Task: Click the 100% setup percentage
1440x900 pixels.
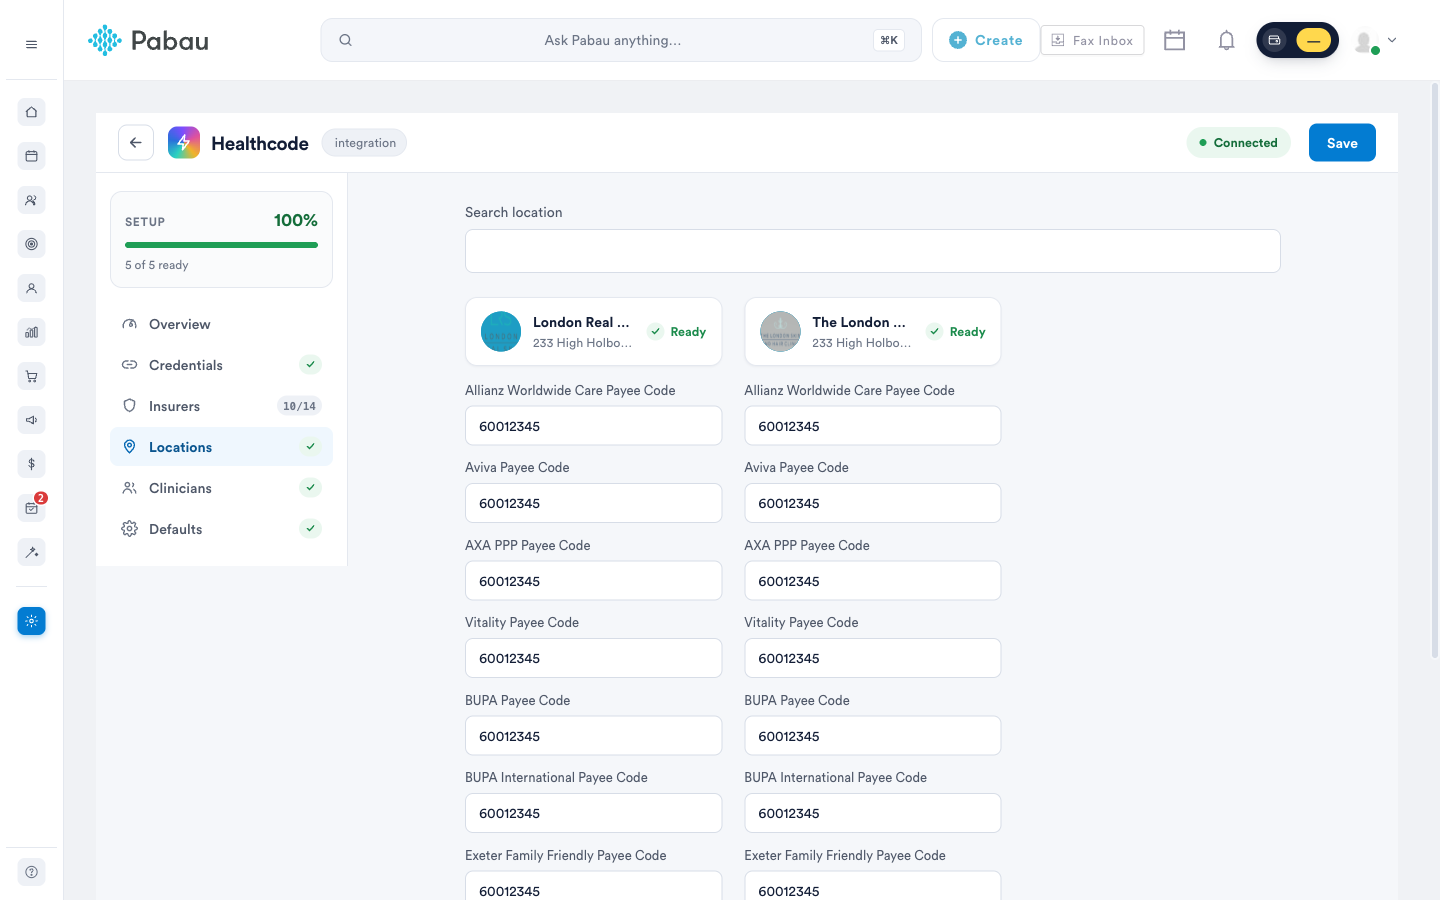Action: click(x=296, y=220)
